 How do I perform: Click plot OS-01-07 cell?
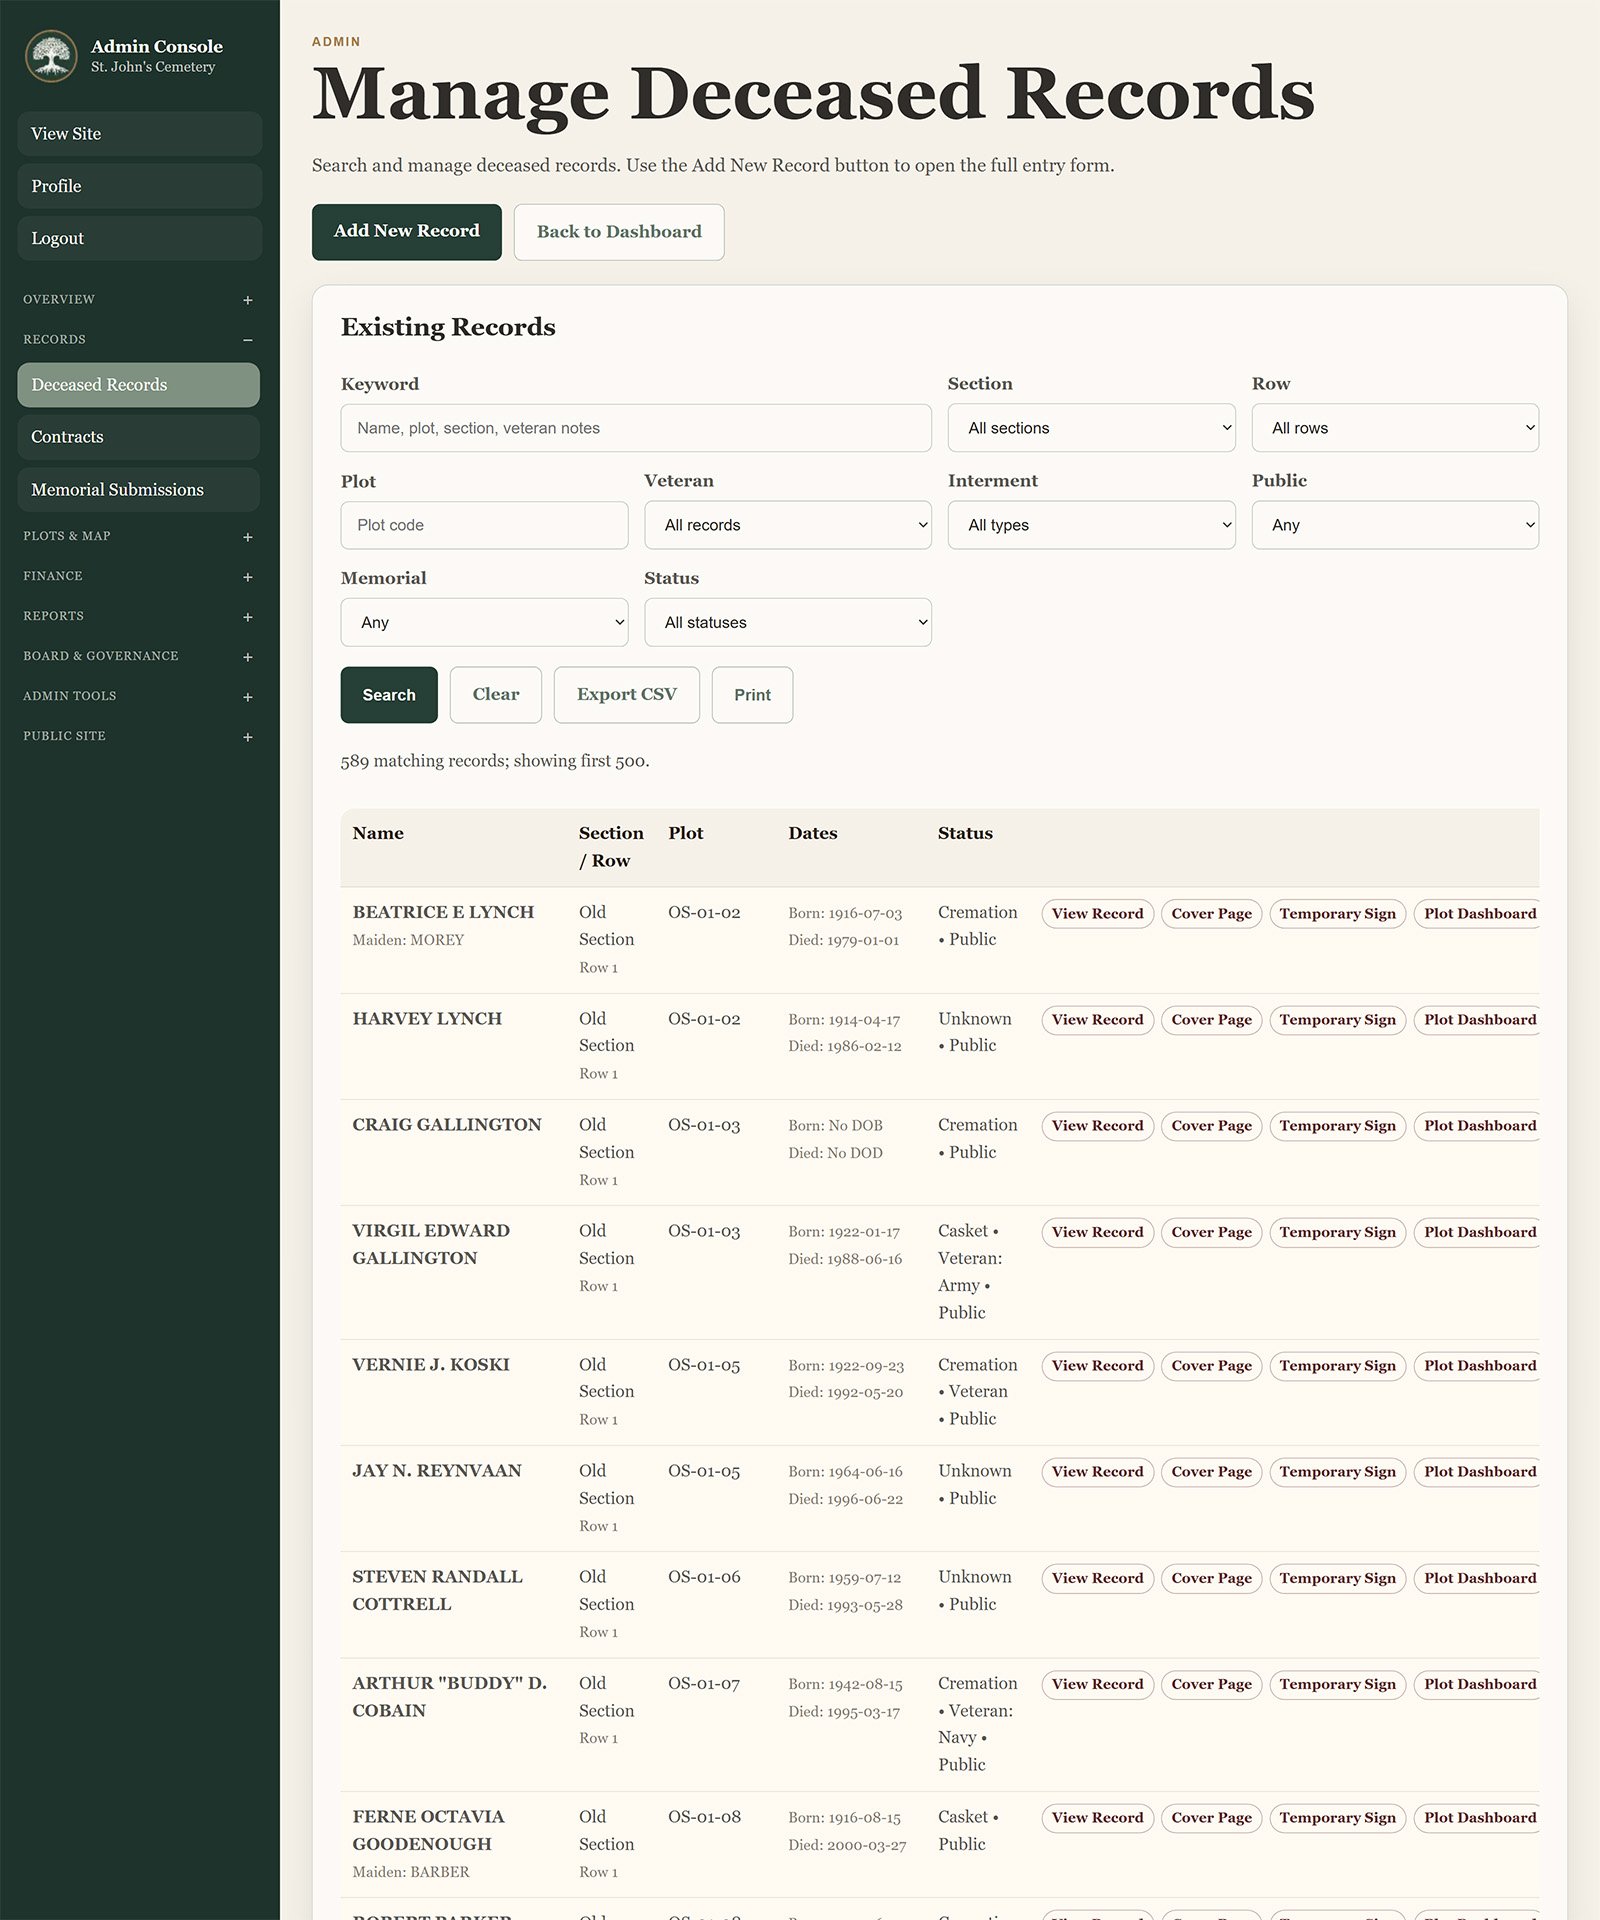pyautogui.click(x=704, y=1684)
